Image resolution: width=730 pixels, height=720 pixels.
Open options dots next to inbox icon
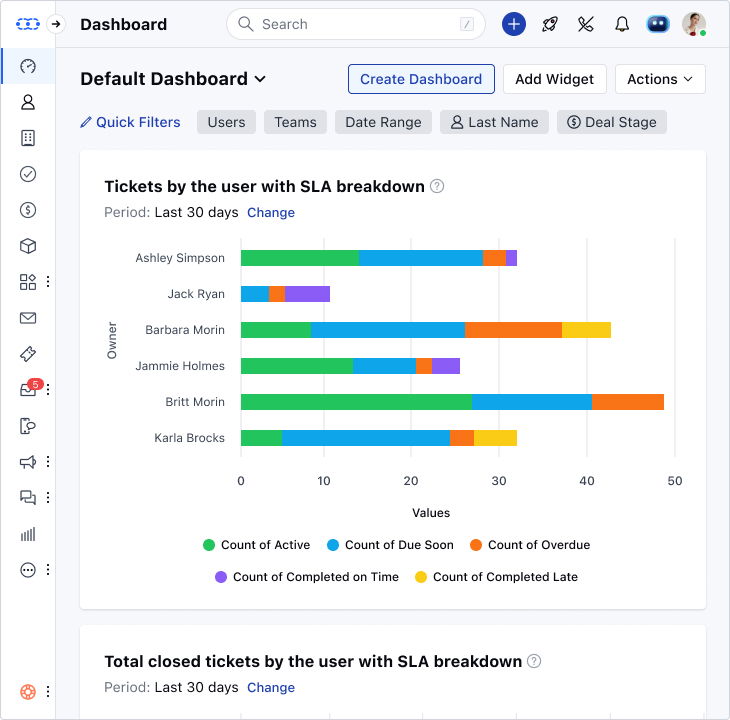coord(48,390)
